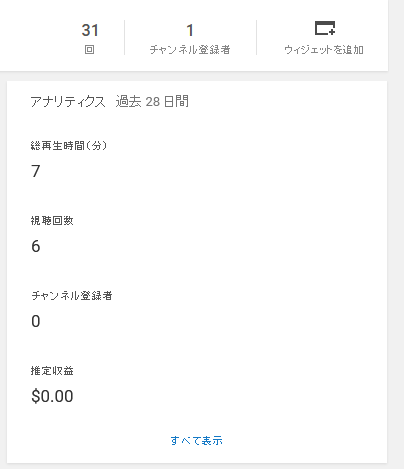Click the $0.00 revenue value
Screen dimensions: 404x469
(x=52, y=396)
